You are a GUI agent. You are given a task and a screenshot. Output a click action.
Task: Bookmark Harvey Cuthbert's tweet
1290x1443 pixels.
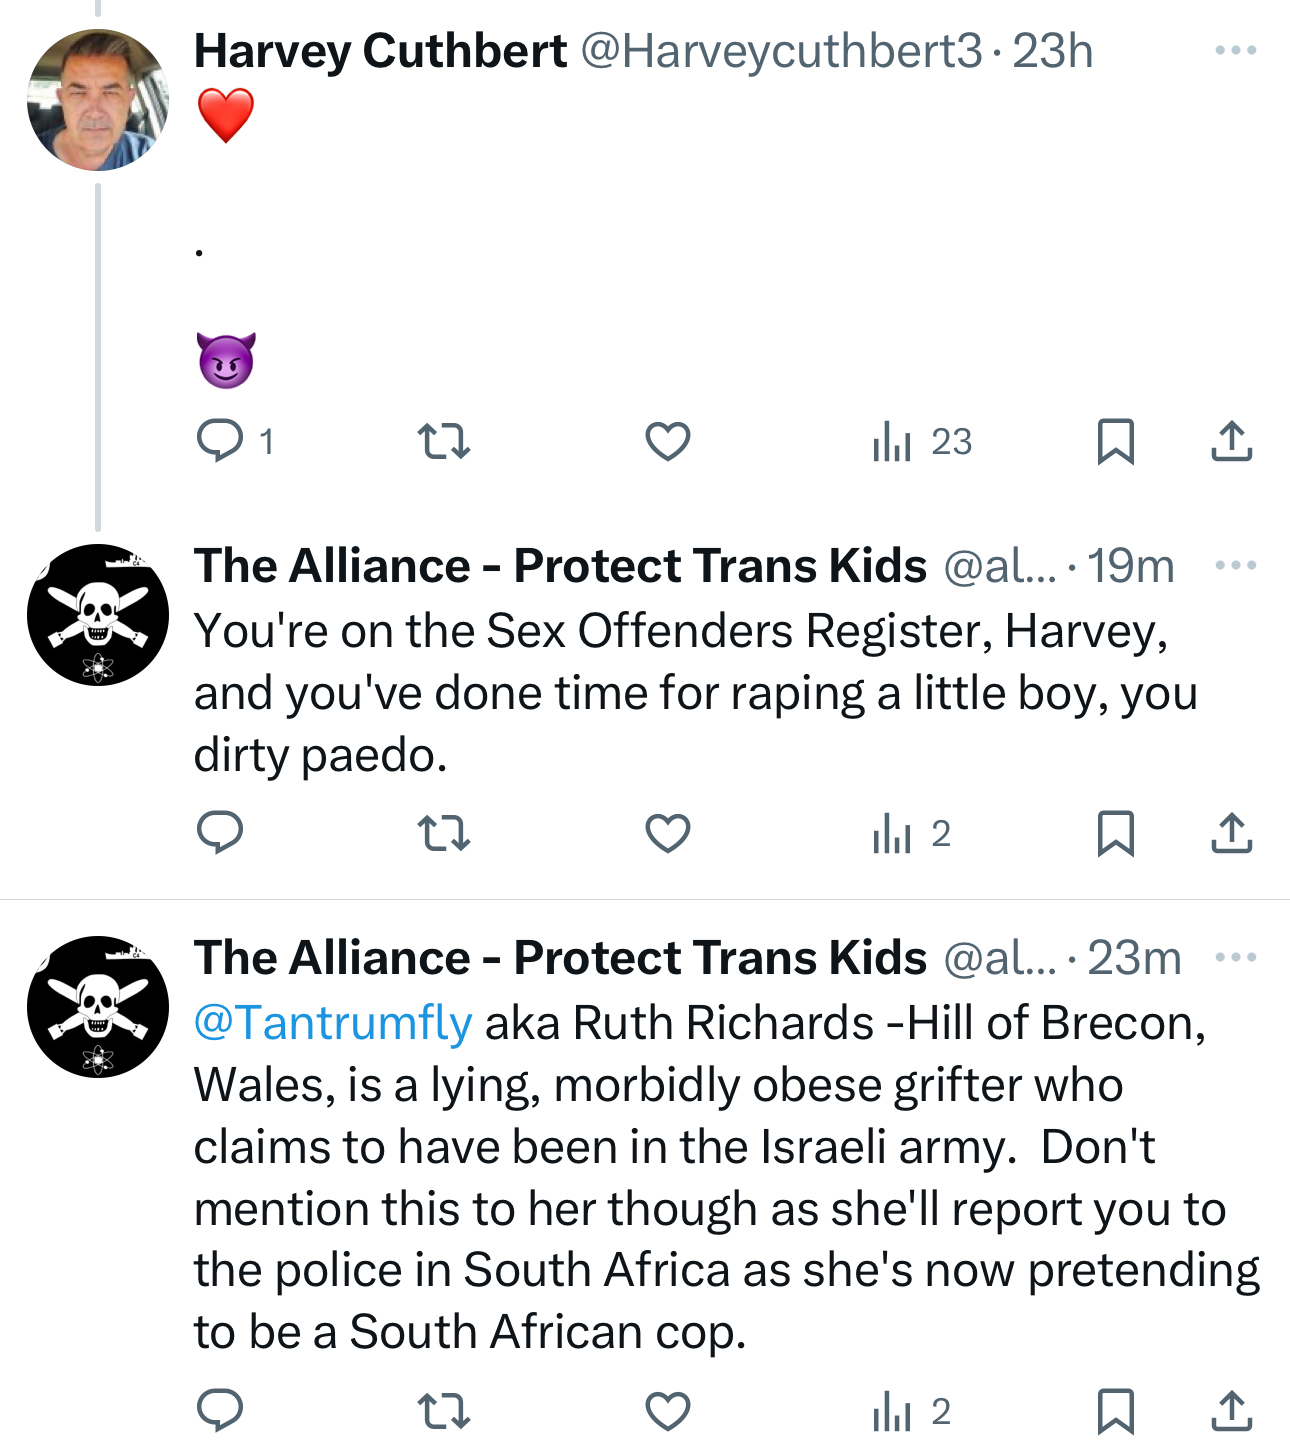point(1115,441)
